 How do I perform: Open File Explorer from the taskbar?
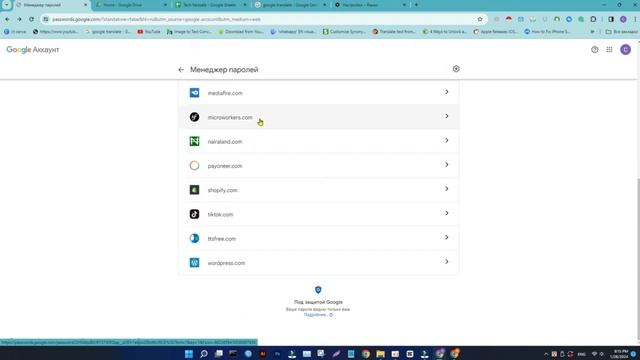click(x=380, y=353)
